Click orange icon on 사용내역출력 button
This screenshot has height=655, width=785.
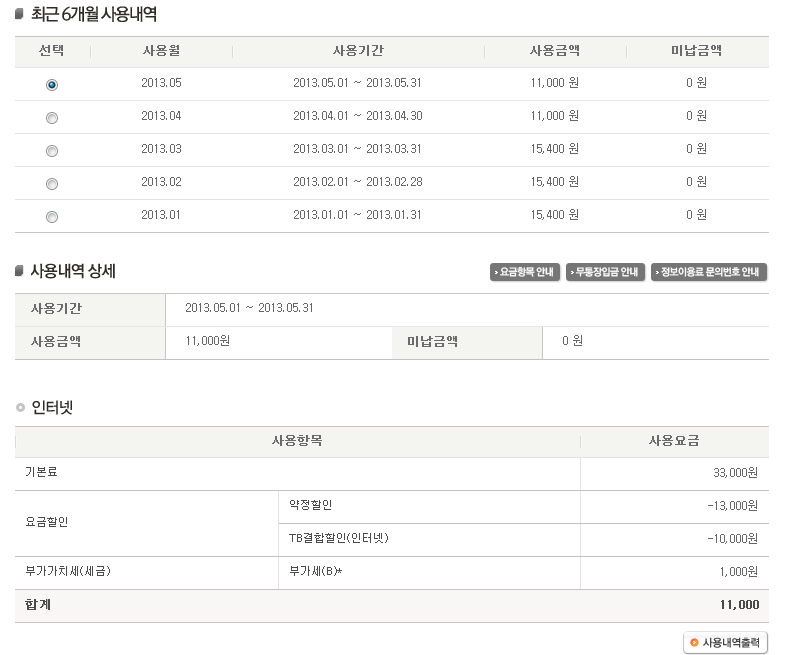694,642
